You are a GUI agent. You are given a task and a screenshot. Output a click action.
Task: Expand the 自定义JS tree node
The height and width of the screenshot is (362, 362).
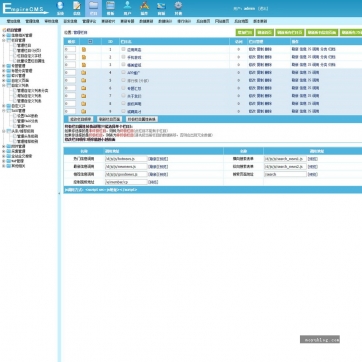[4, 106]
